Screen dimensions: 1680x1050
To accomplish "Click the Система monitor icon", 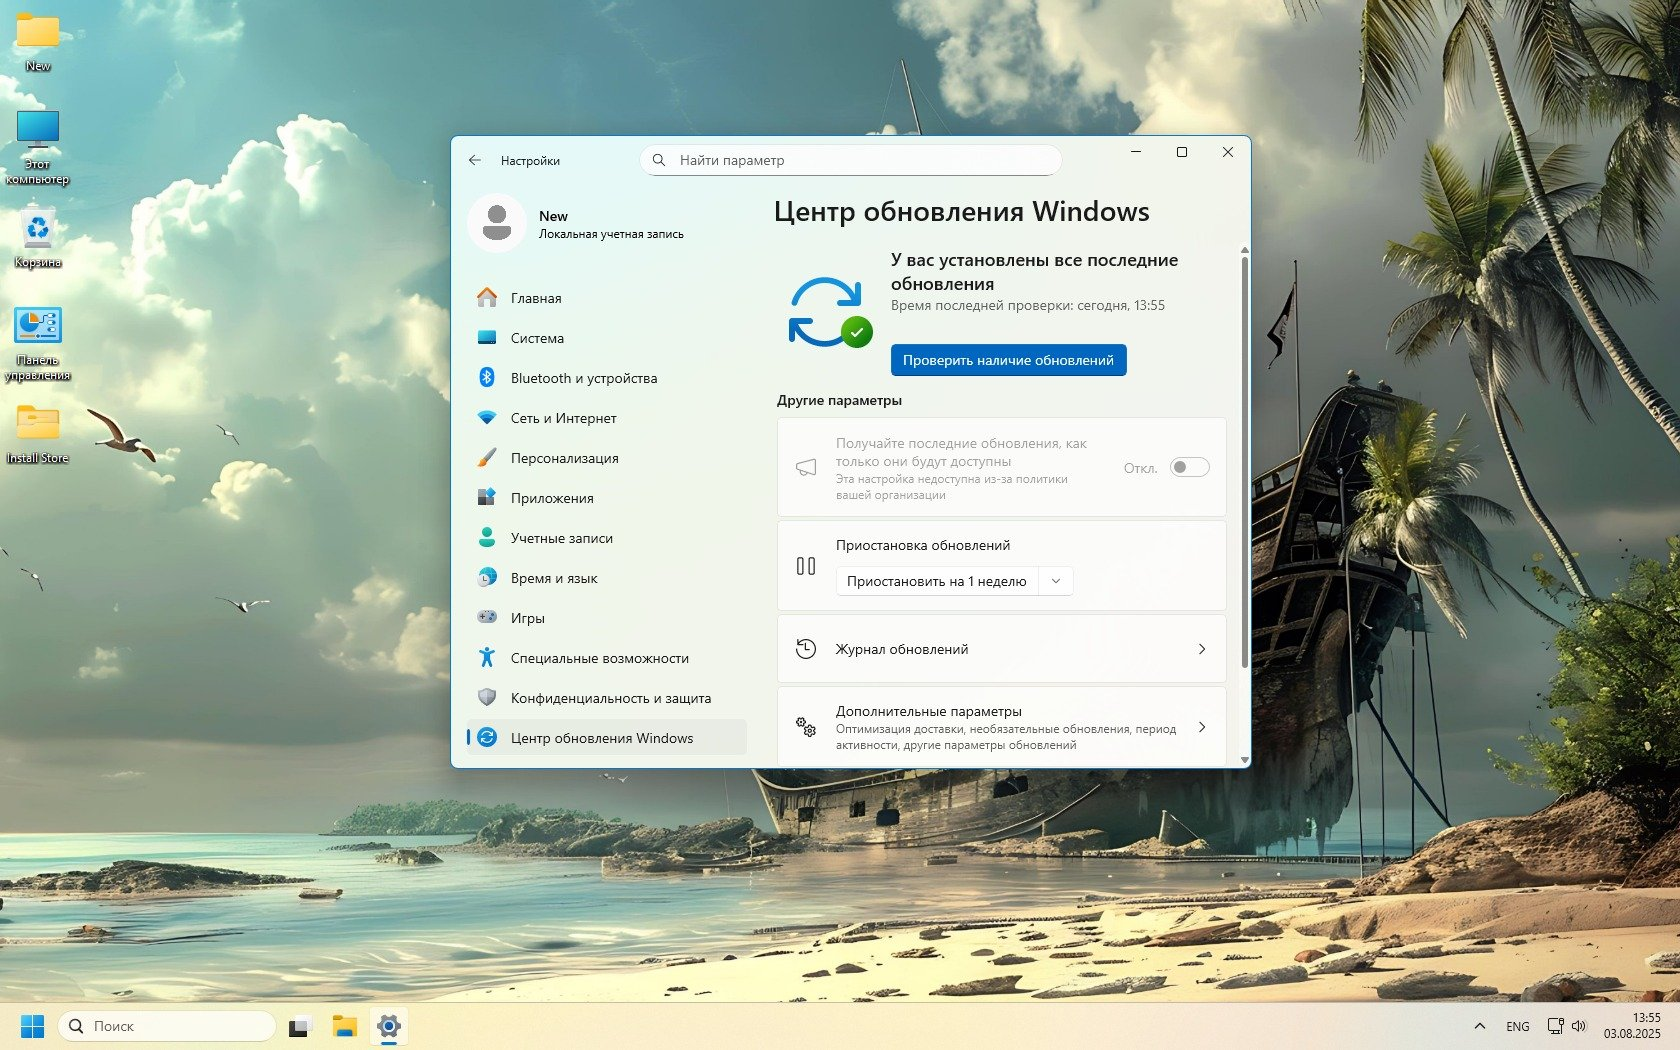I will coord(487,338).
